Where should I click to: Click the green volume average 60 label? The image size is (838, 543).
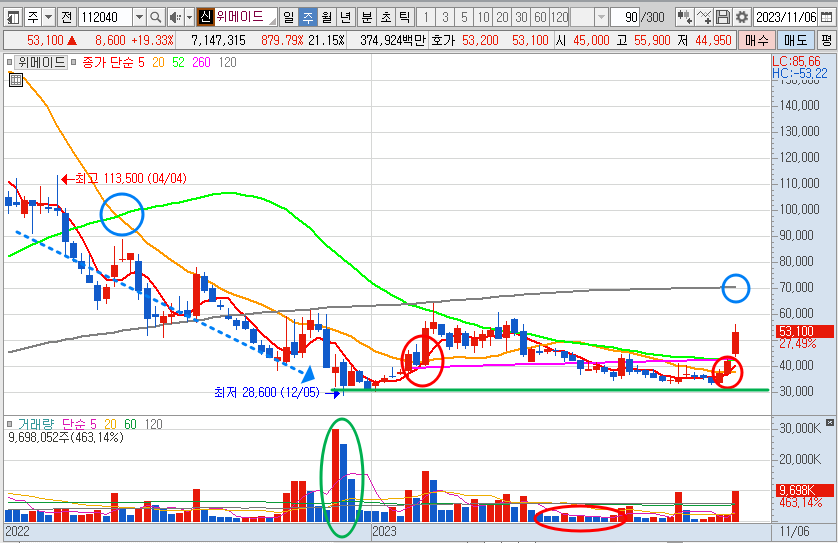click(130, 424)
